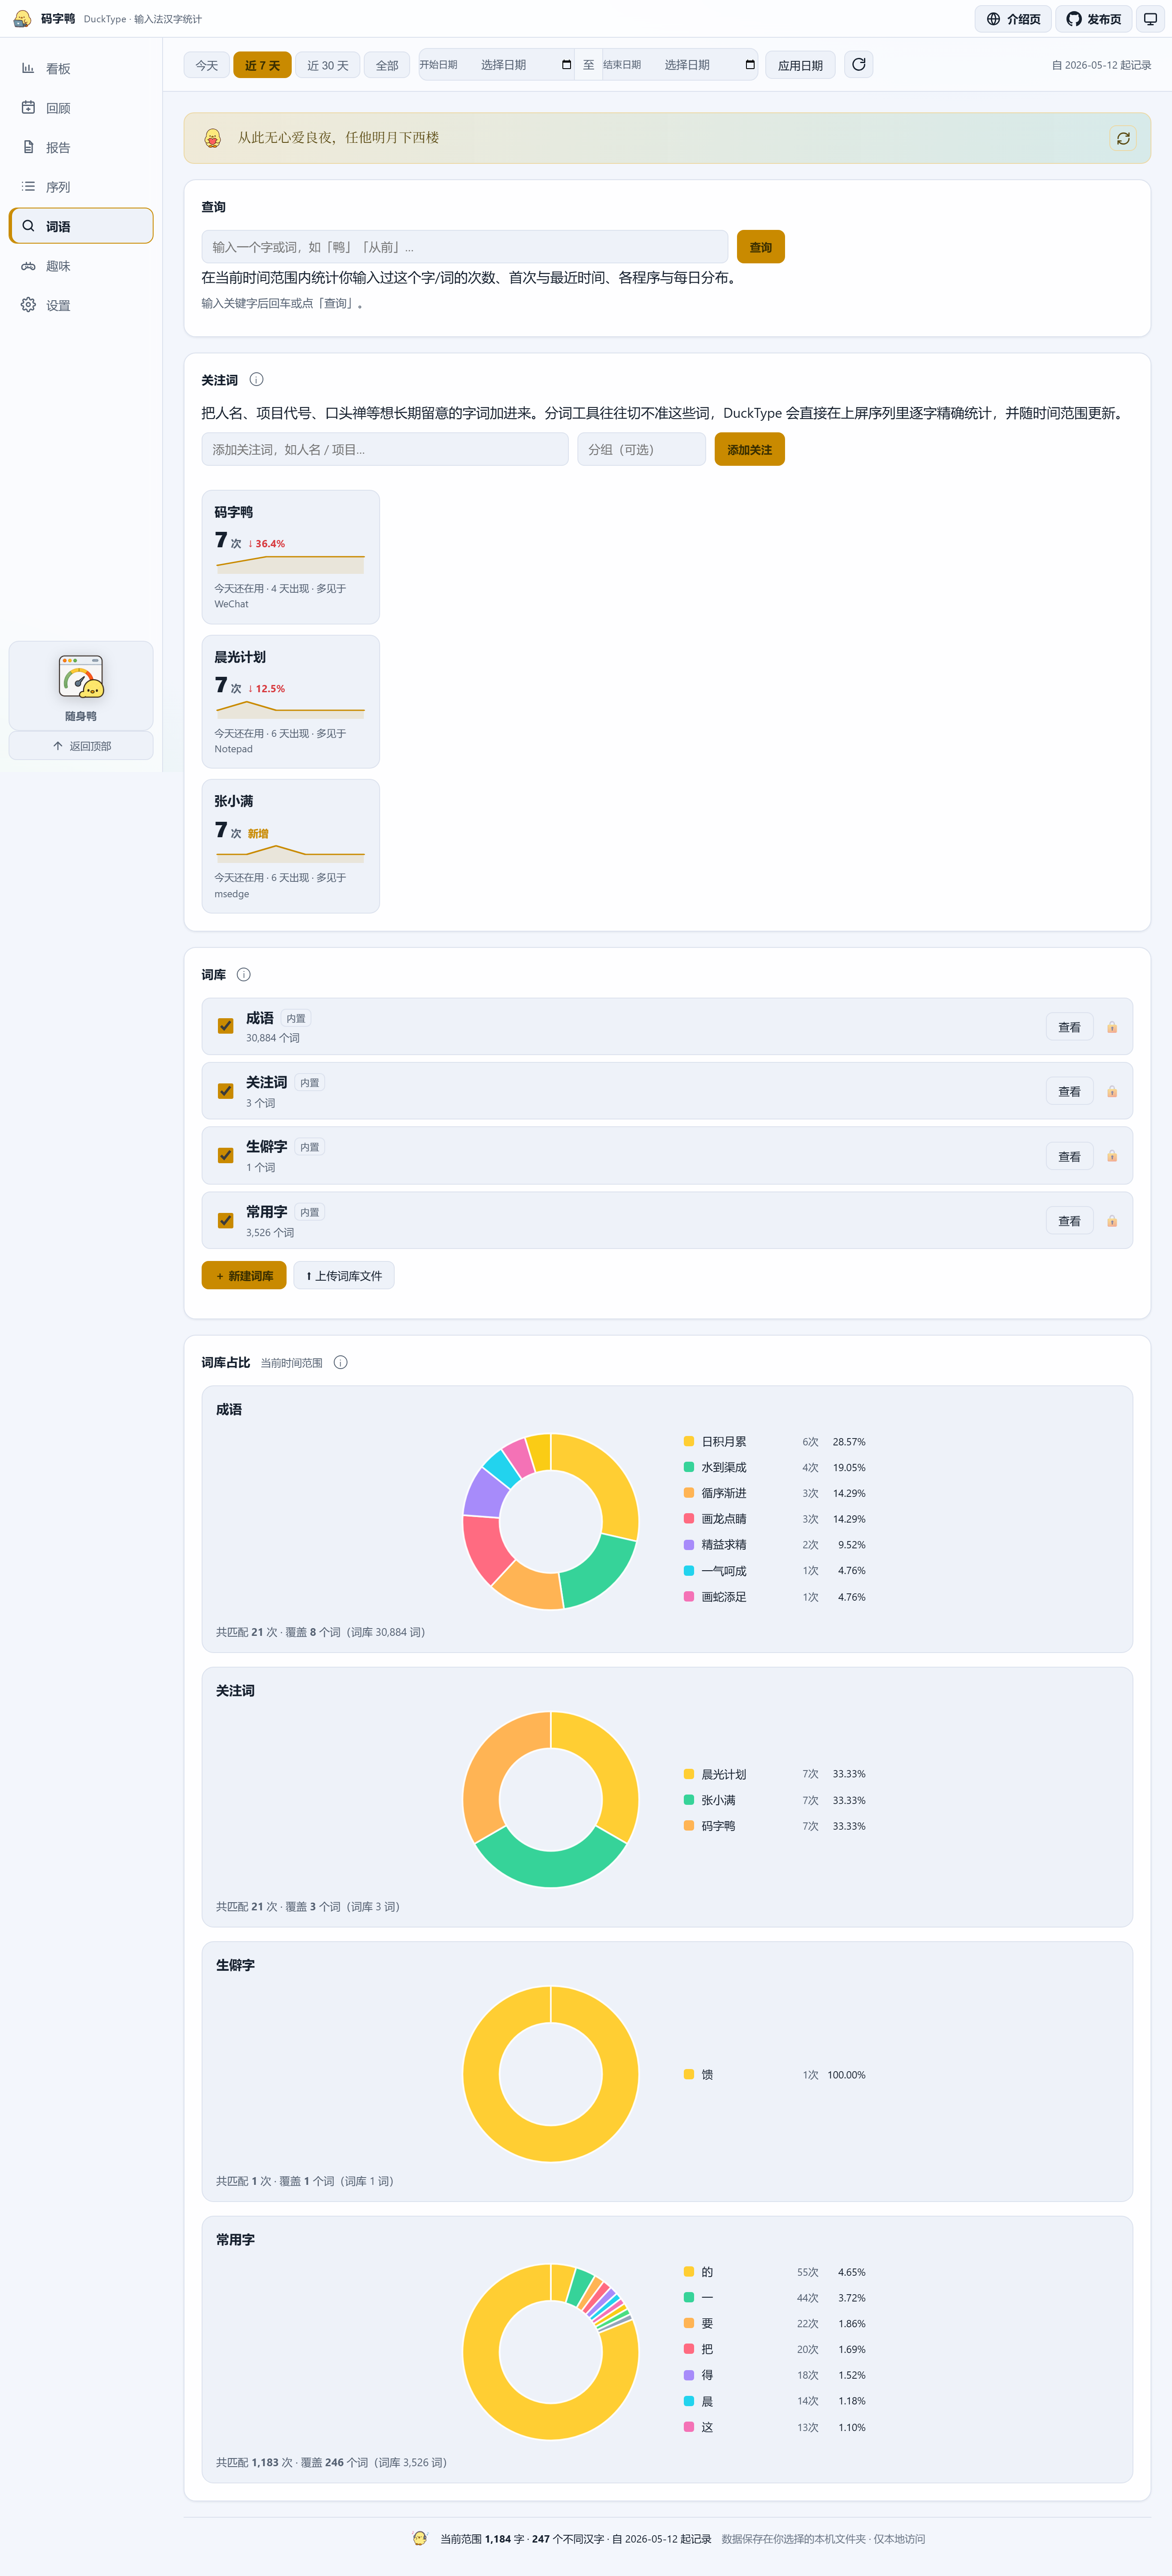The width and height of the screenshot is (1172, 2576).
Task: Click the 查询 search button
Action: 760,247
